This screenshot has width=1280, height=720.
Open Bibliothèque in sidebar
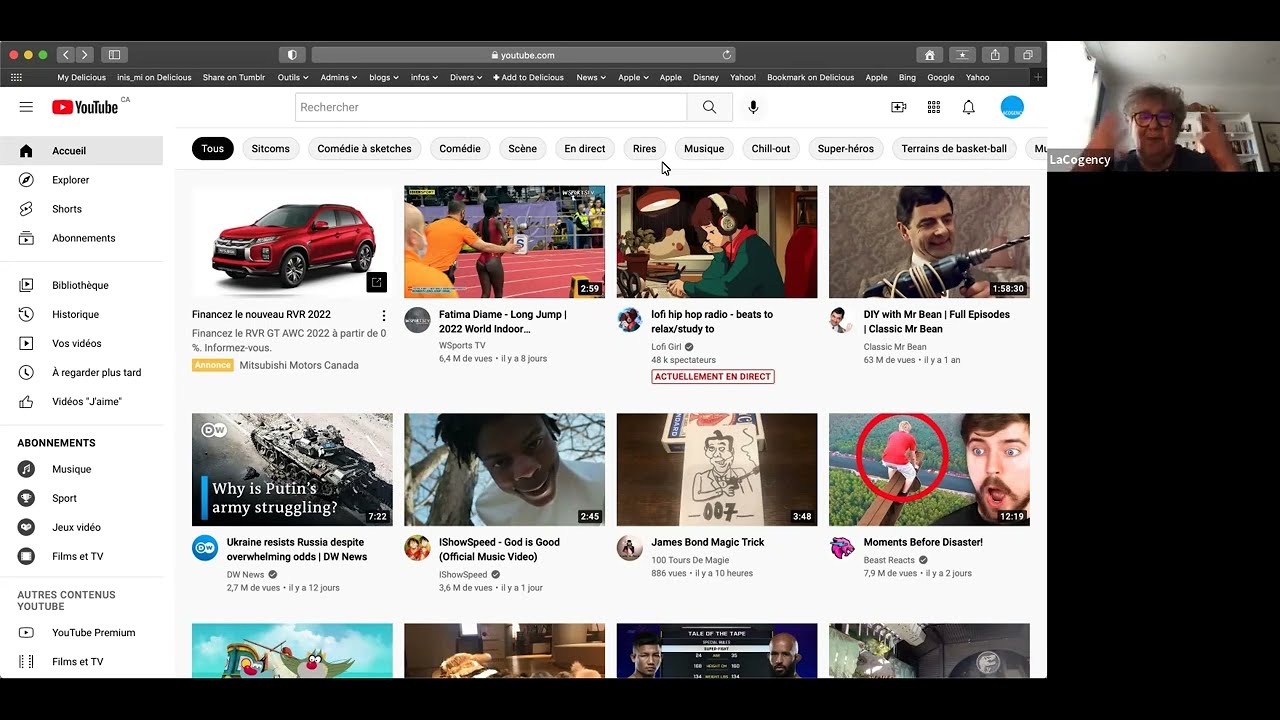pos(81,285)
